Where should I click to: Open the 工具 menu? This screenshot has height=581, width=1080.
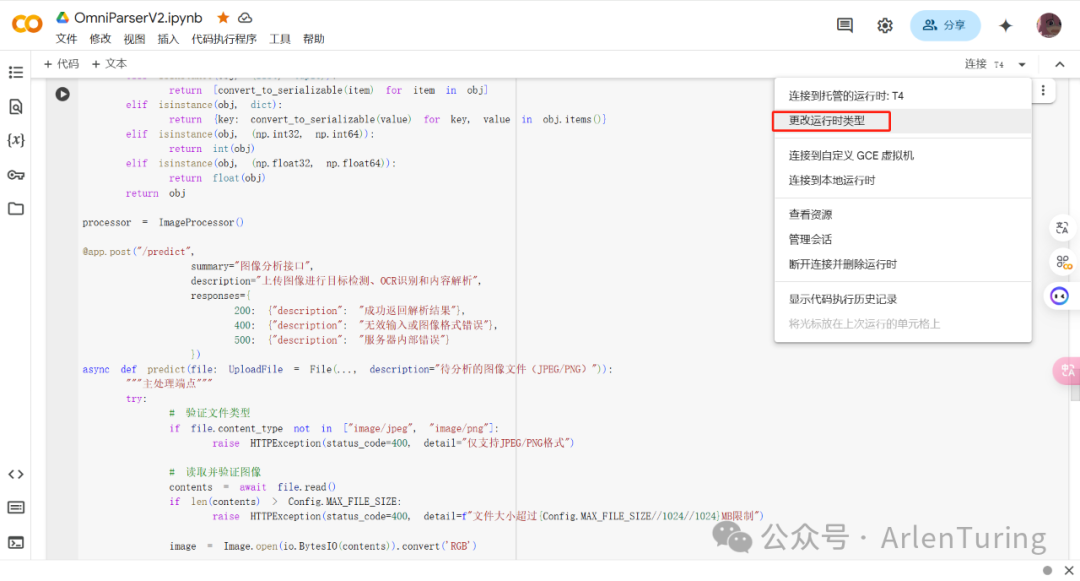click(x=280, y=39)
